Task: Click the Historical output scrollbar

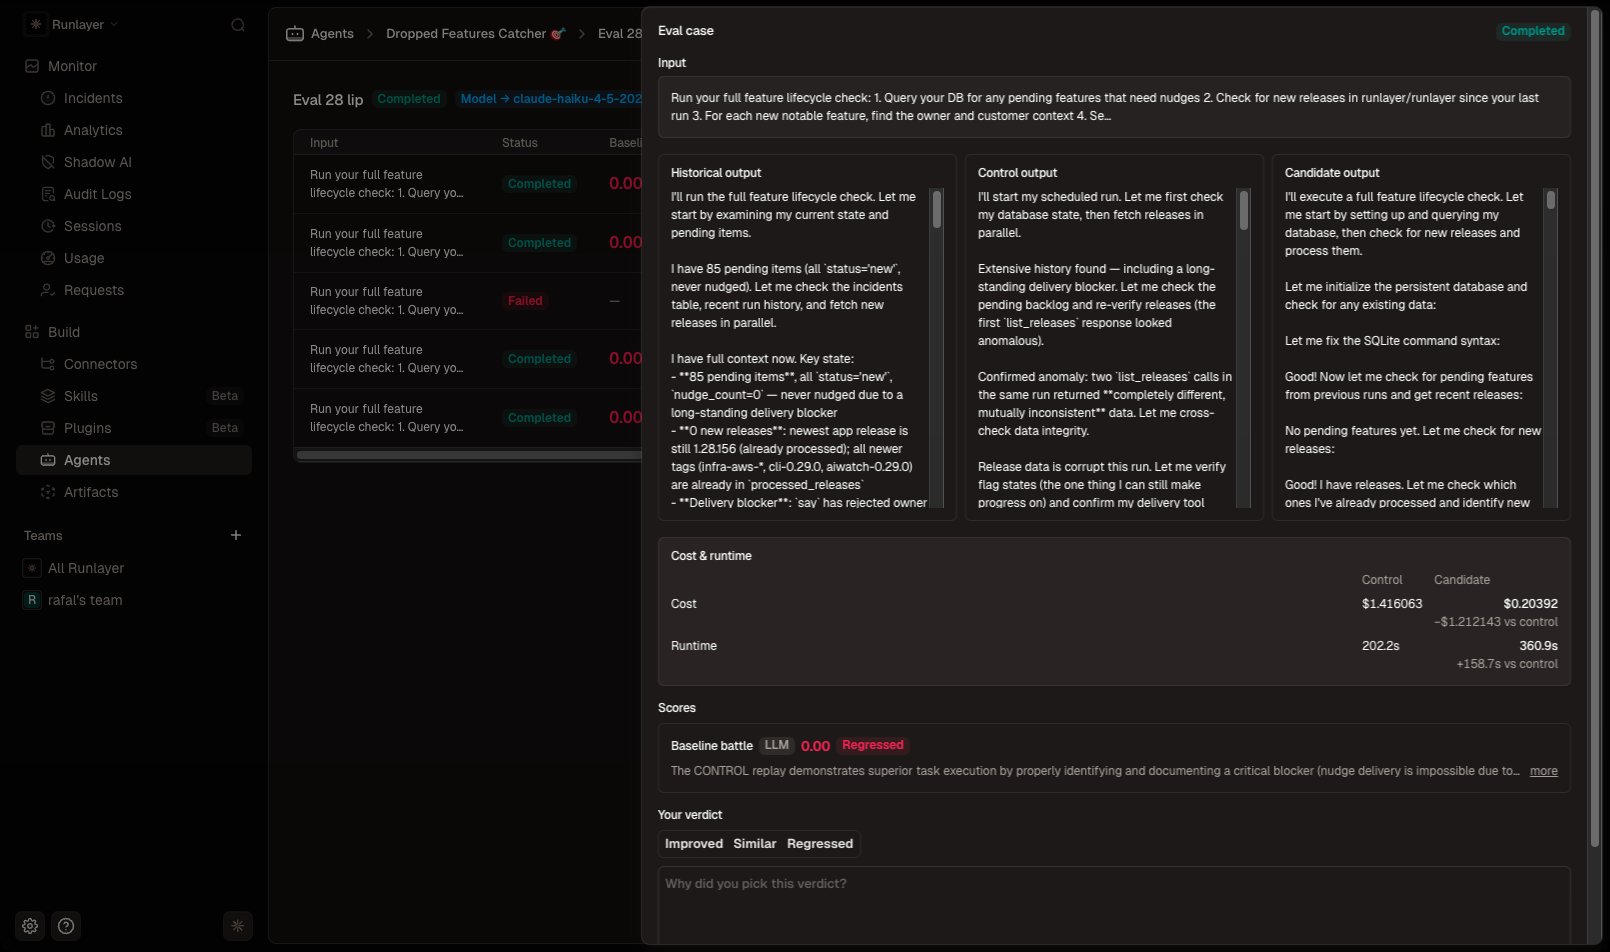Action: click(x=937, y=209)
